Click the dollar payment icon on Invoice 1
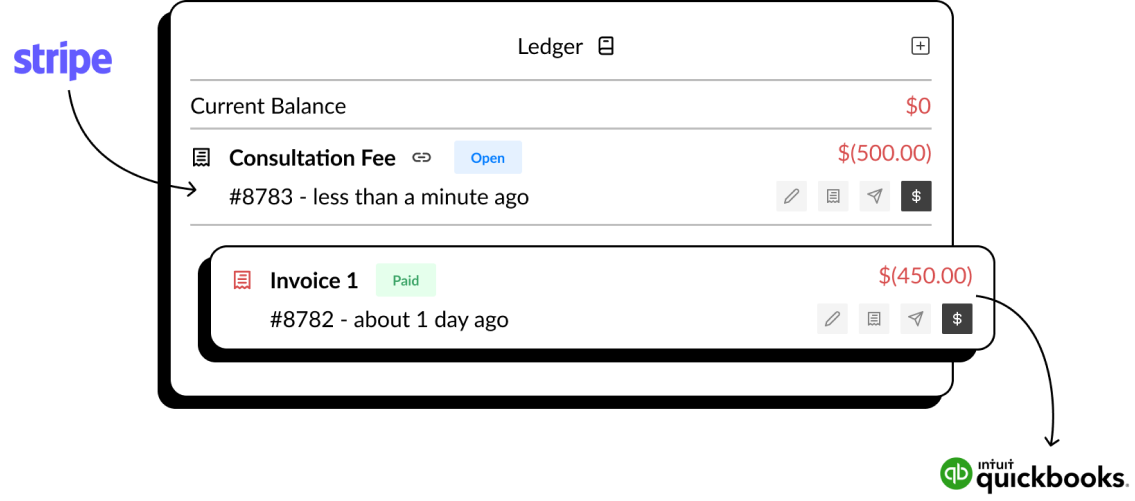 [x=958, y=319]
